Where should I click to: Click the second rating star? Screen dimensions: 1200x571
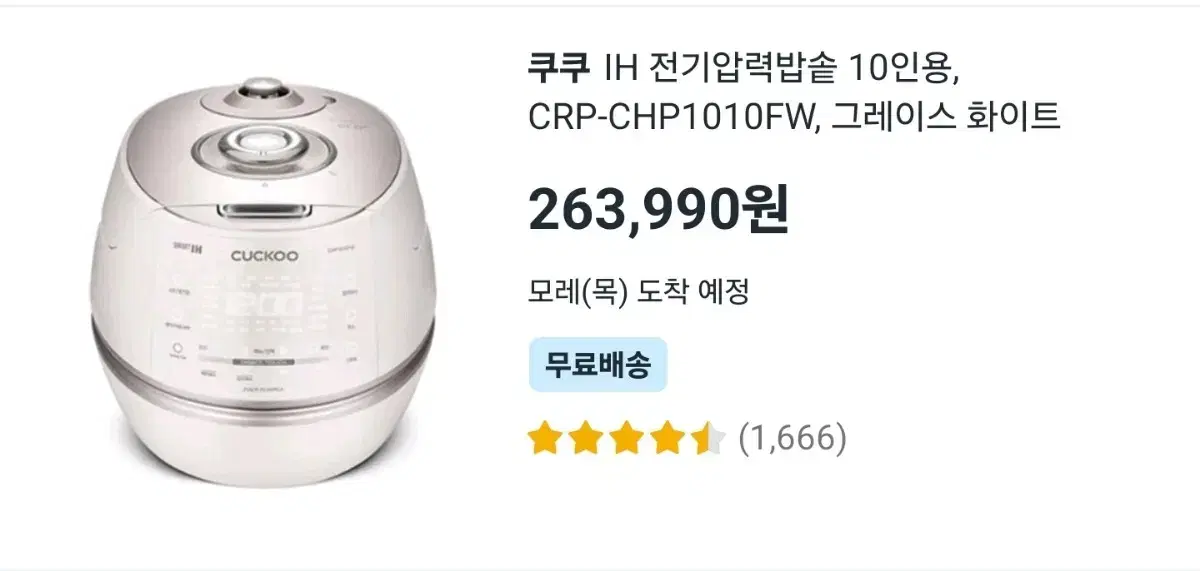pos(586,438)
